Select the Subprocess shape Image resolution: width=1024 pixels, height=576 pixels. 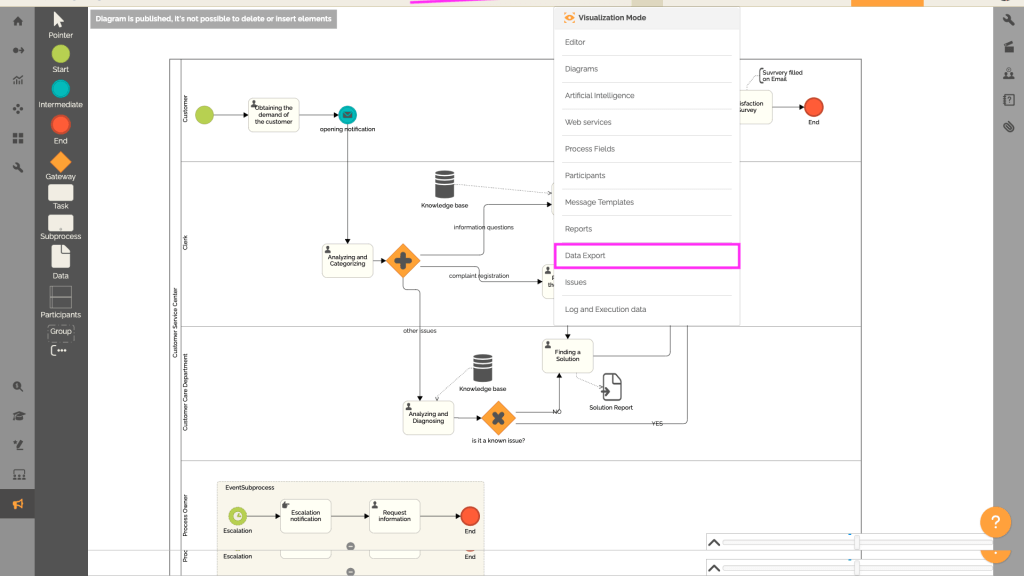[x=60, y=223]
